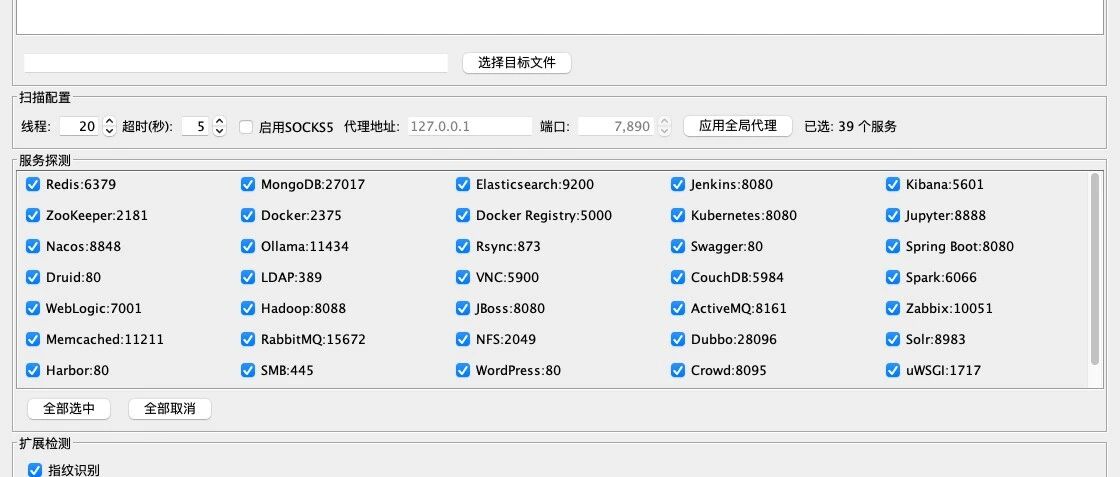Uncheck the Redis:6379 checkbox

[33, 184]
